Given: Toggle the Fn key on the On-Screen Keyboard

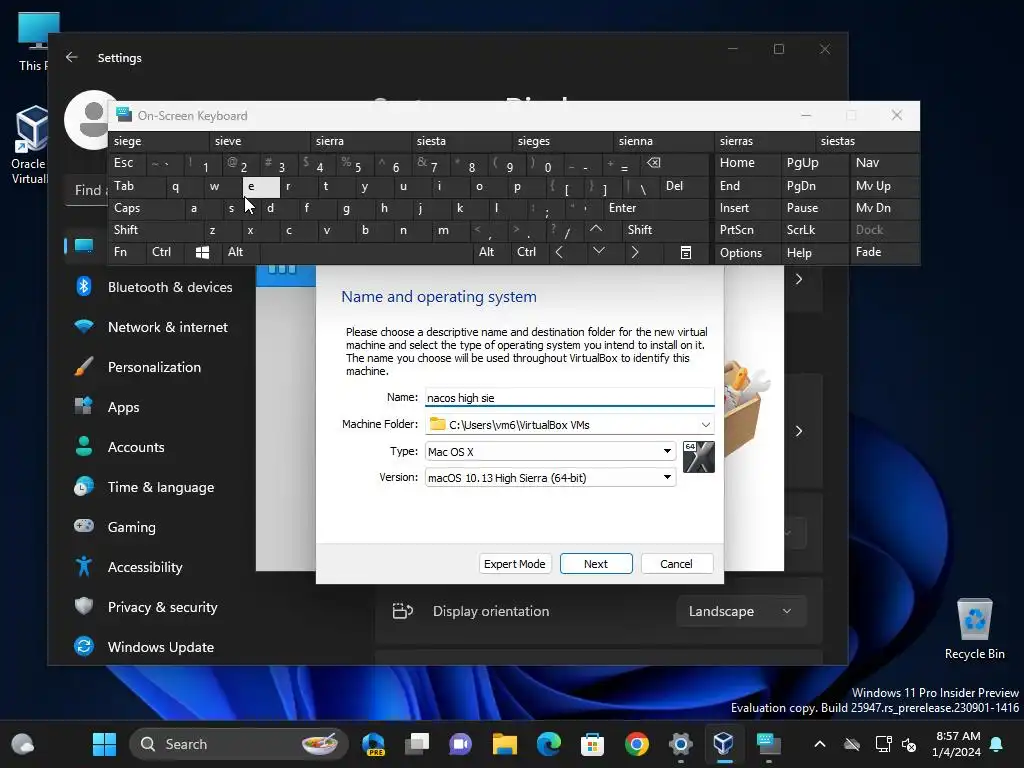Looking at the screenshot, I should [127, 252].
